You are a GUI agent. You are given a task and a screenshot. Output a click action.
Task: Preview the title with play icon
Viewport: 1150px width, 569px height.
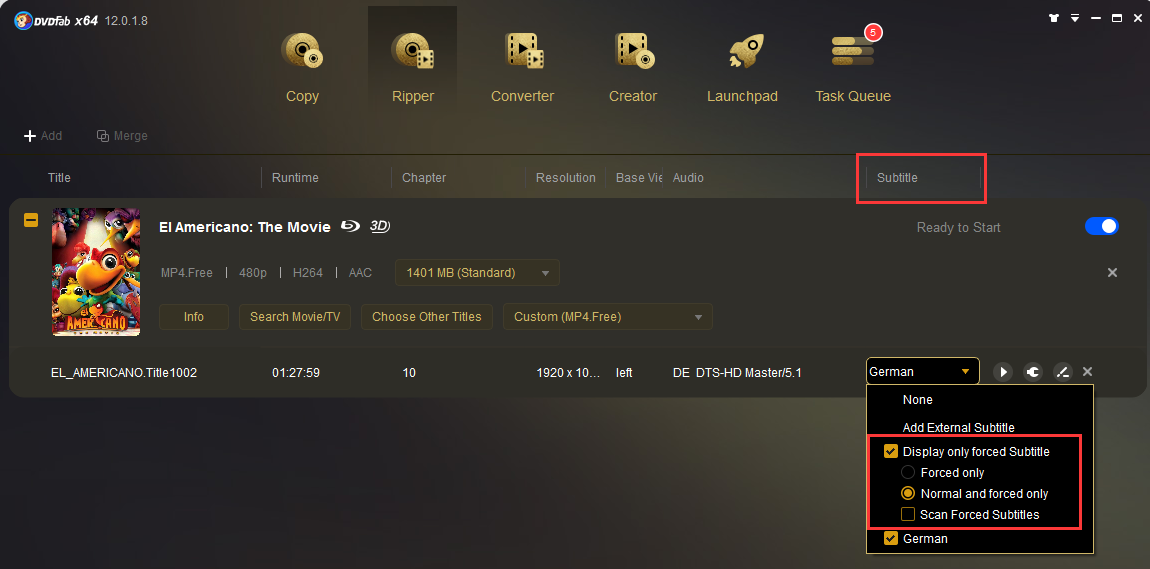(x=1003, y=372)
